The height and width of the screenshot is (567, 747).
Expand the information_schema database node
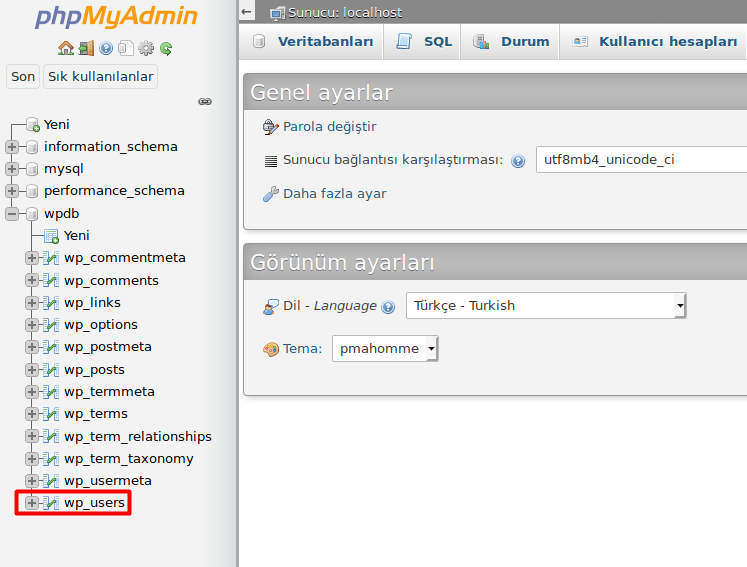12,147
